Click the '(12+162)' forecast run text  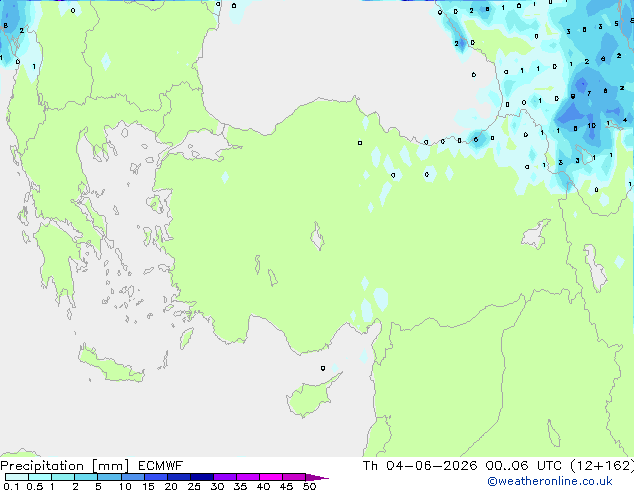coord(602,466)
